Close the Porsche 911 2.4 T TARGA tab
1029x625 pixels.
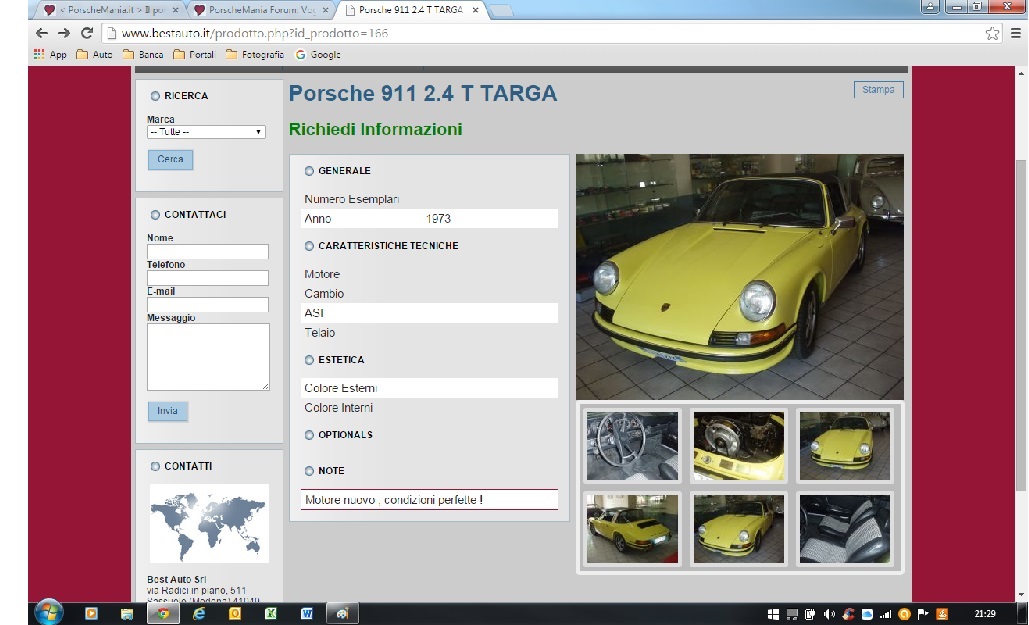click(475, 10)
